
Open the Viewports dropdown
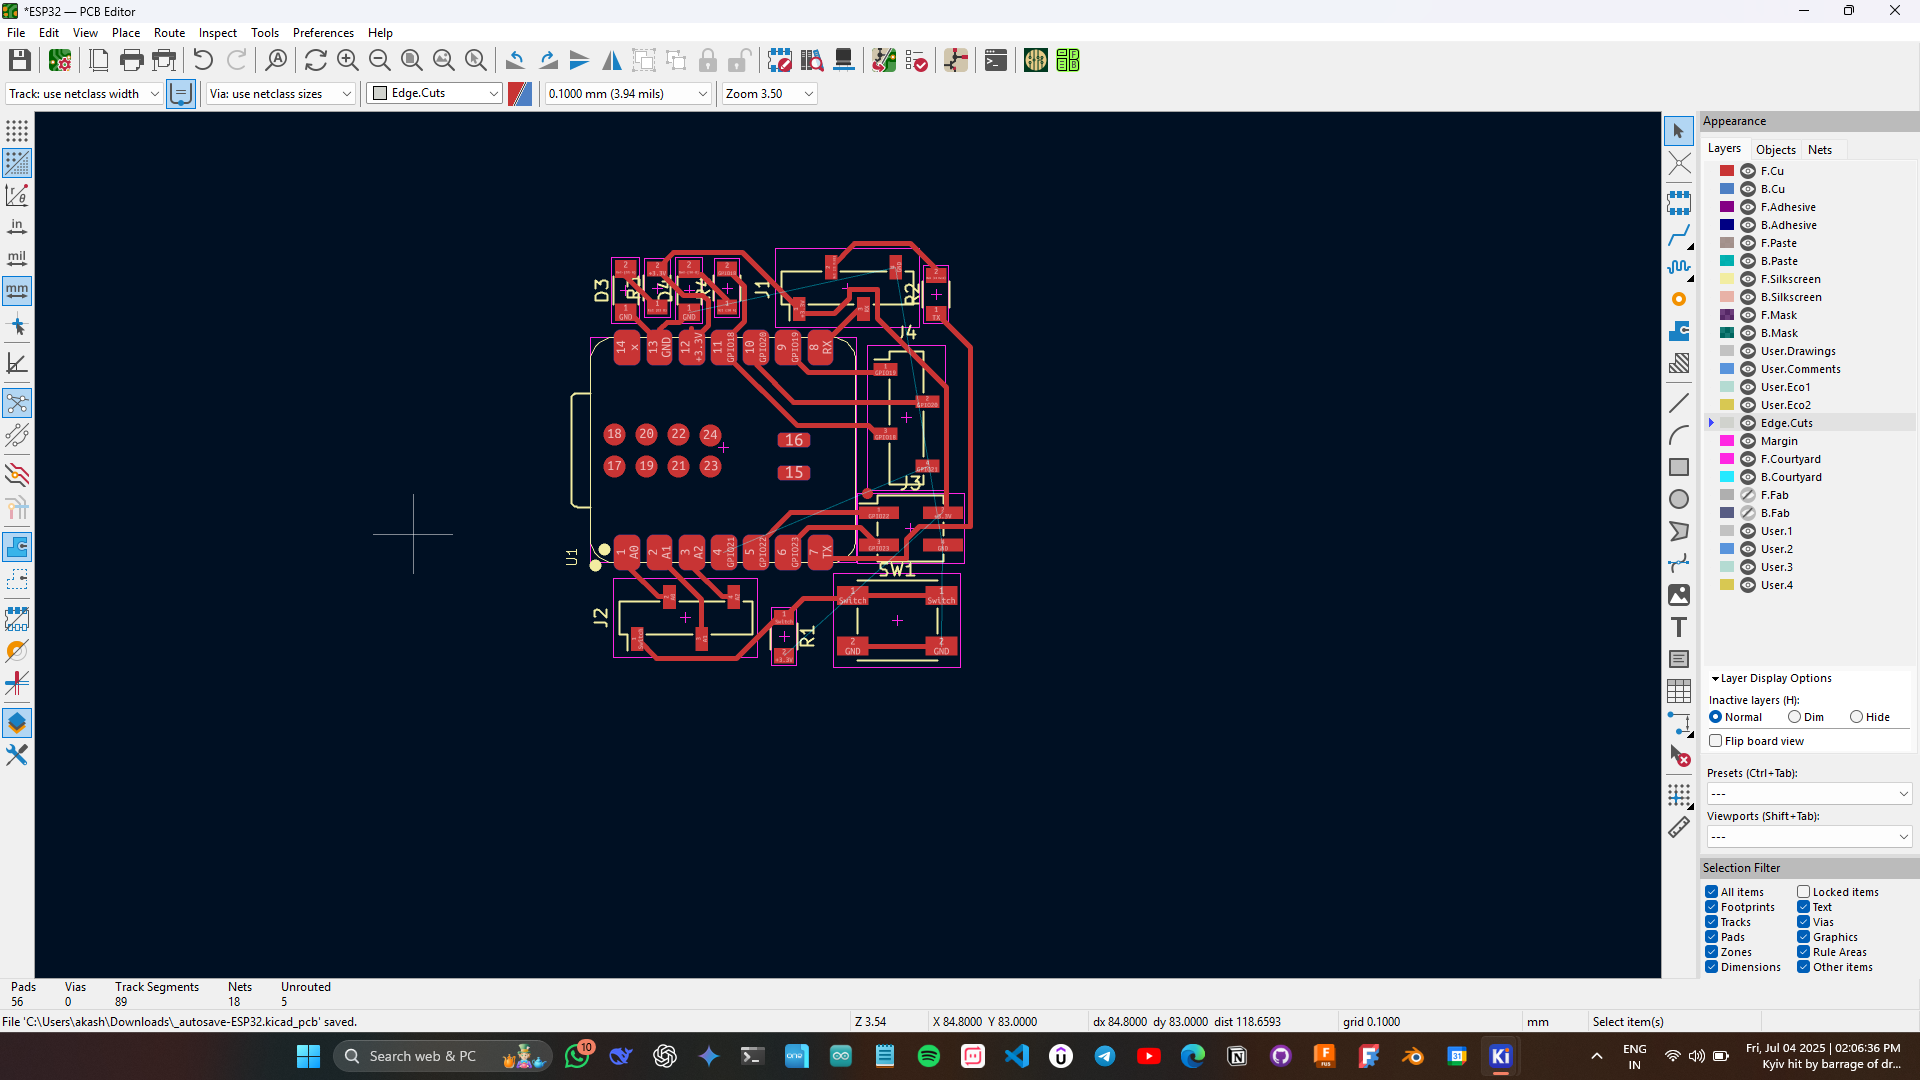point(1809,837)
